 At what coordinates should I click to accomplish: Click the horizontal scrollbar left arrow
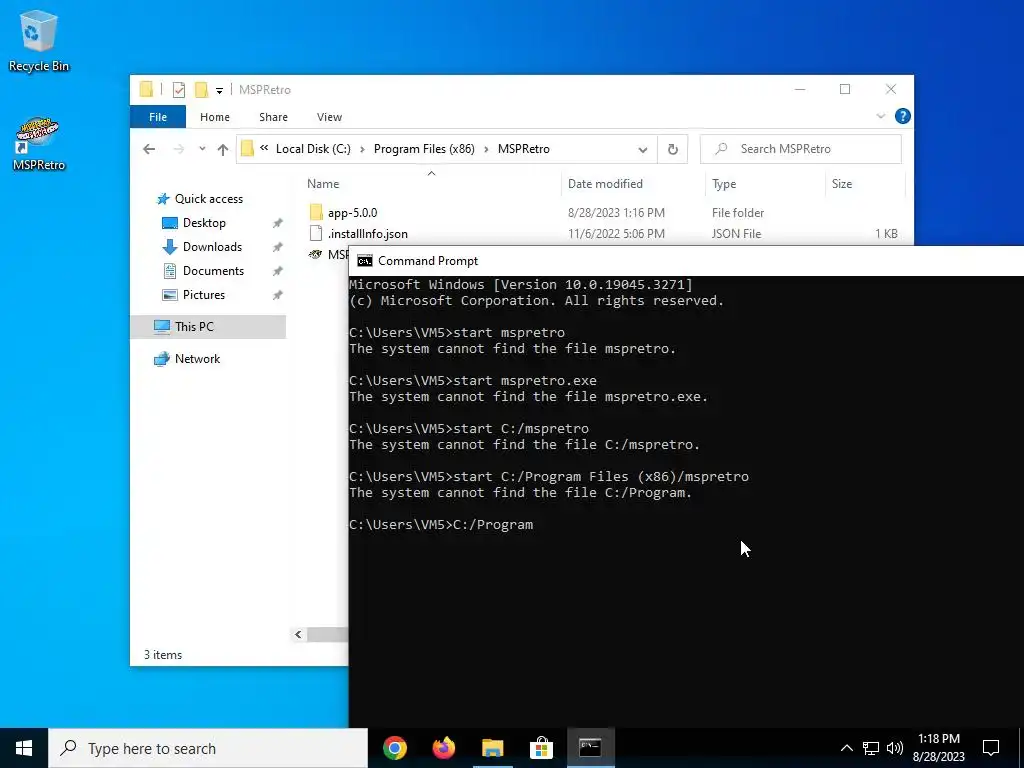click(298, 634)
